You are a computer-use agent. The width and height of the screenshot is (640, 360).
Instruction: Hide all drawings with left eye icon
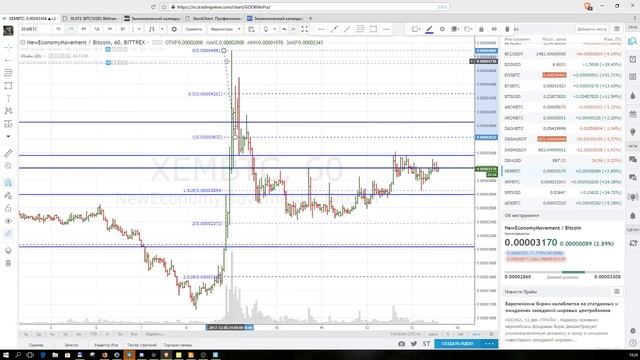point(8,221)
